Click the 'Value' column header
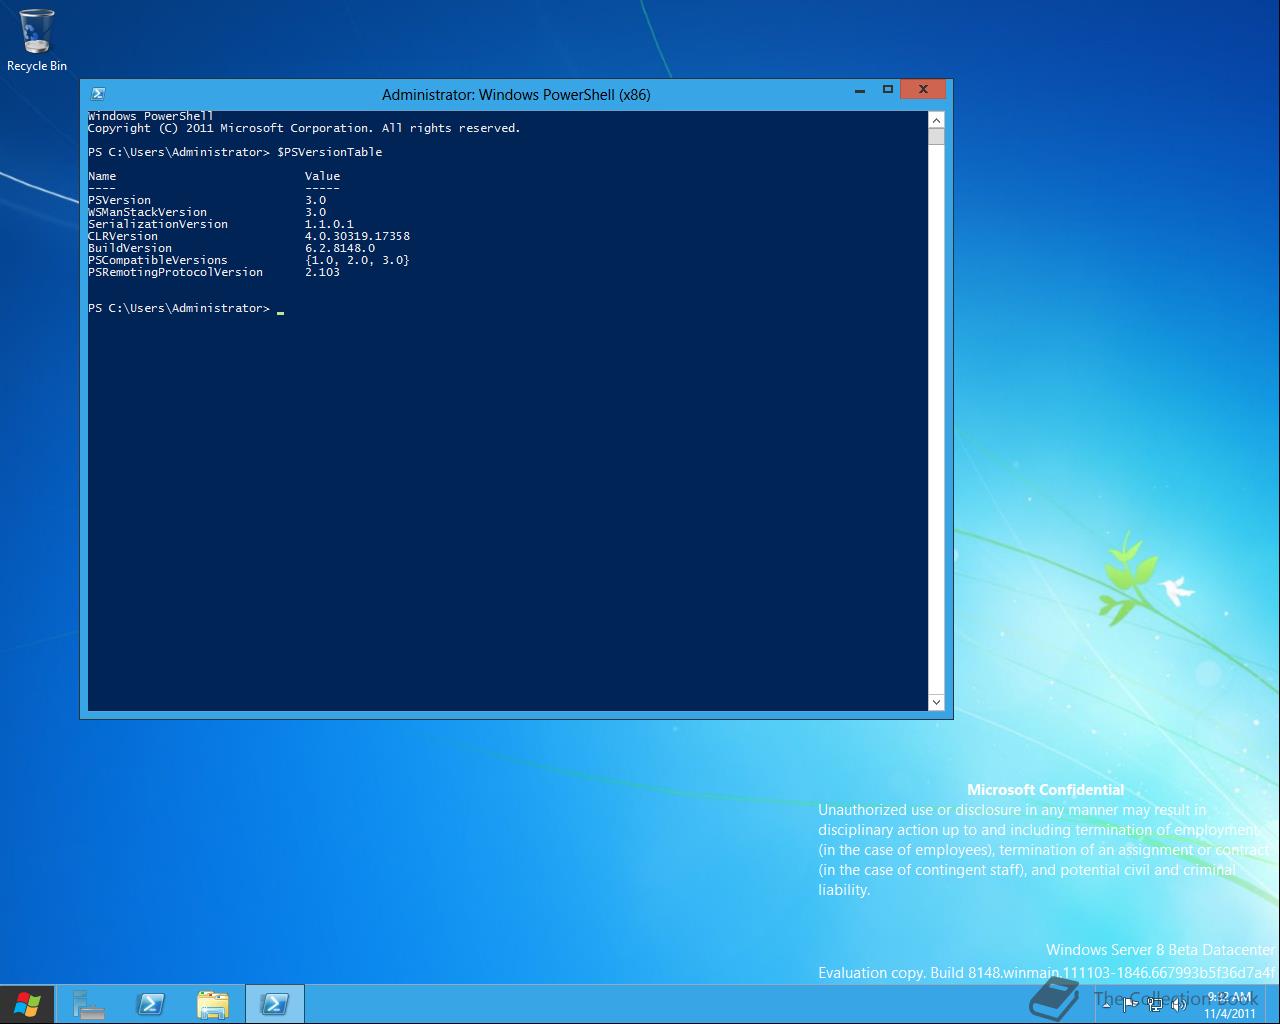This screenshot has width=1280, height=1024. click(322, 176)
